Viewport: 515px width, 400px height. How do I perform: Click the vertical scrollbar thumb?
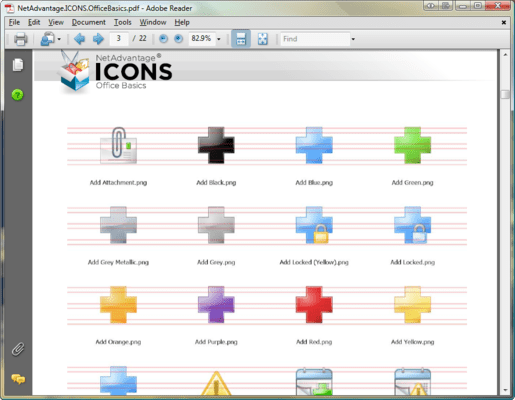coord(505,94)
